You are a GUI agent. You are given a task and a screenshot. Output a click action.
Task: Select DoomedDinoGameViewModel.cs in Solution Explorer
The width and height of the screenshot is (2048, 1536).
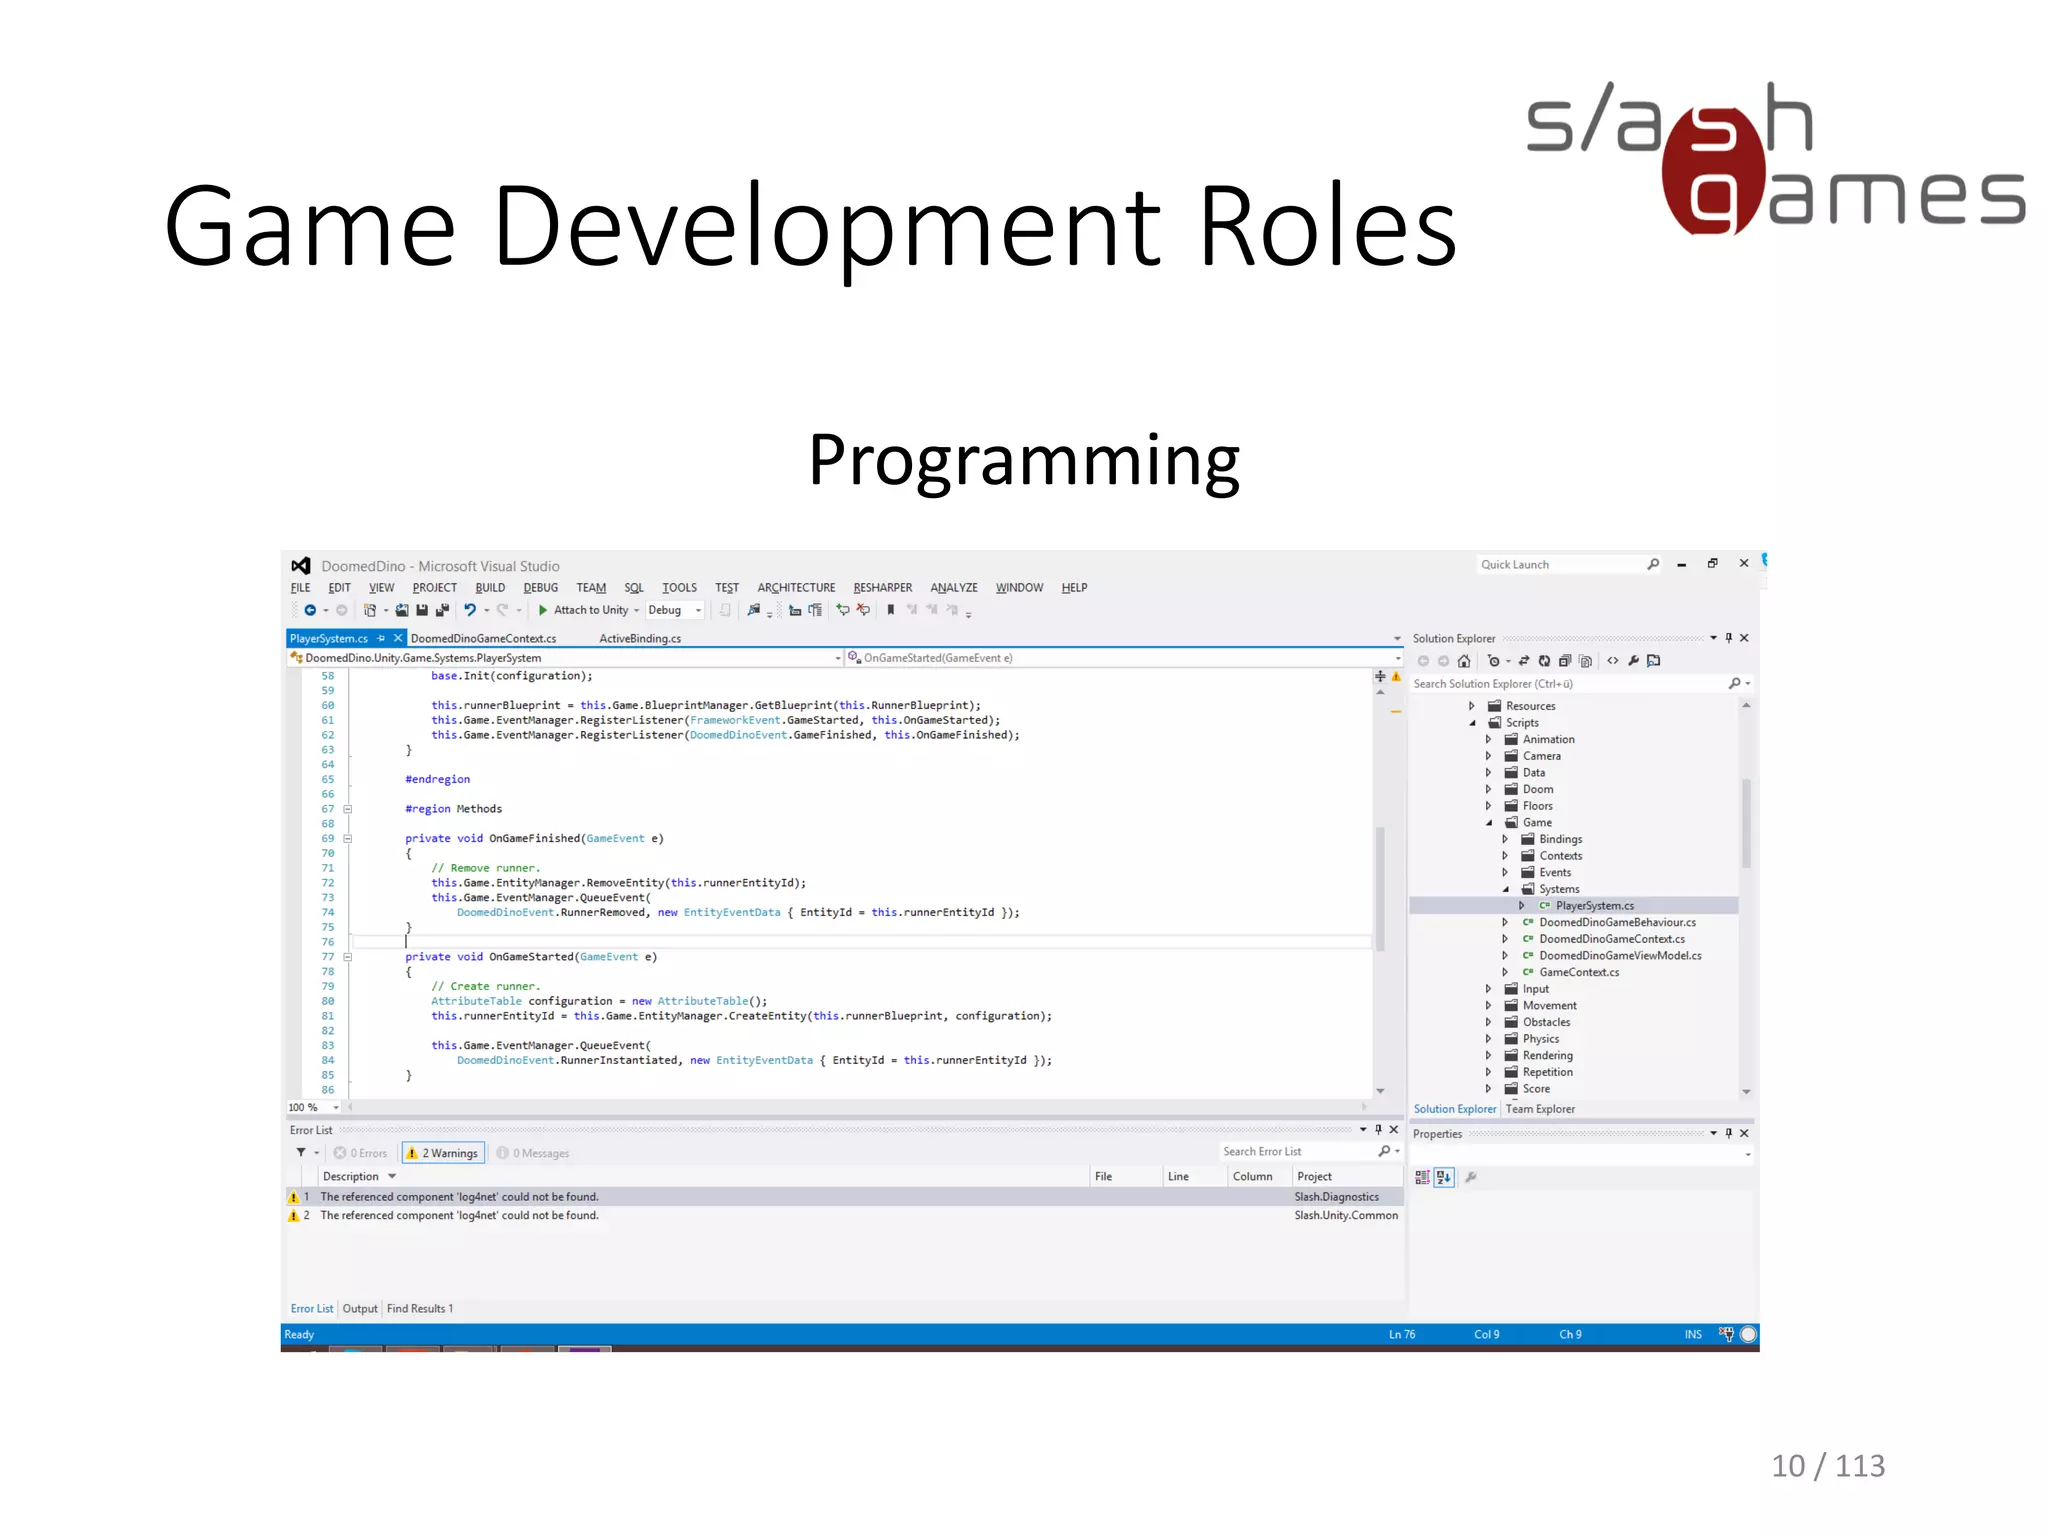pyautogui.click(x=1620, y=956)
